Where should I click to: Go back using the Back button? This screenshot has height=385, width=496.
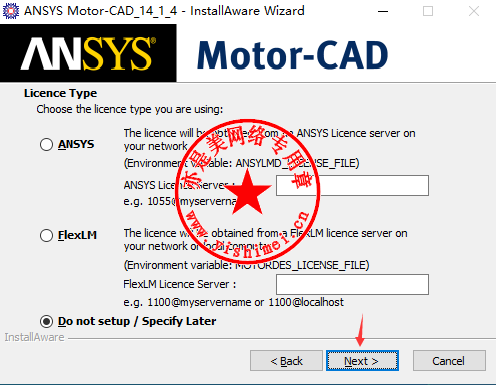click(286, 361)
